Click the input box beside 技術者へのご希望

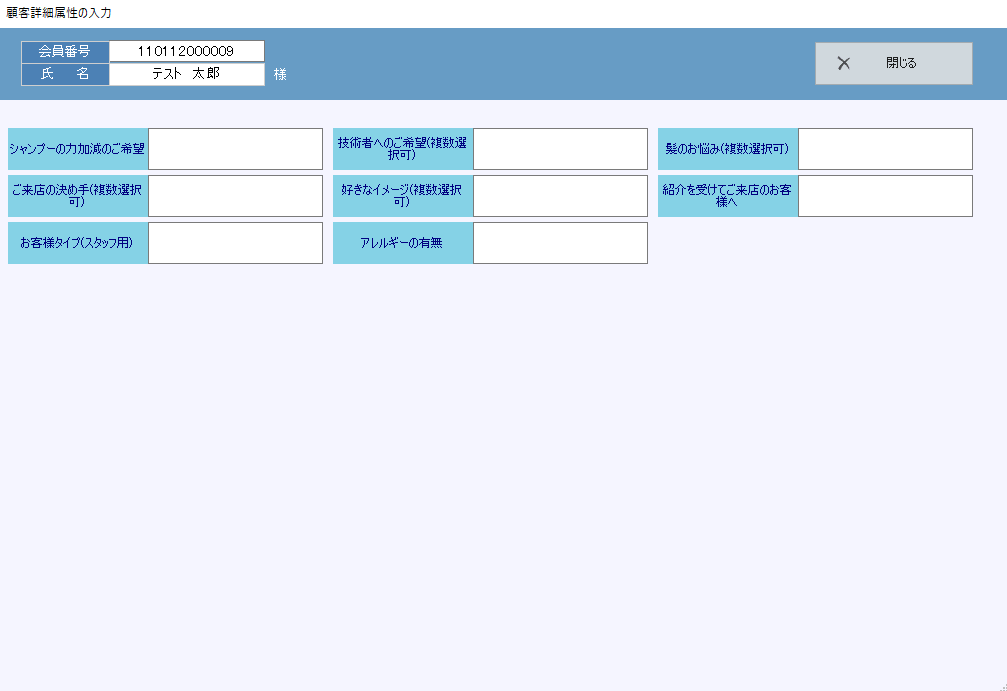click(560, 149)
